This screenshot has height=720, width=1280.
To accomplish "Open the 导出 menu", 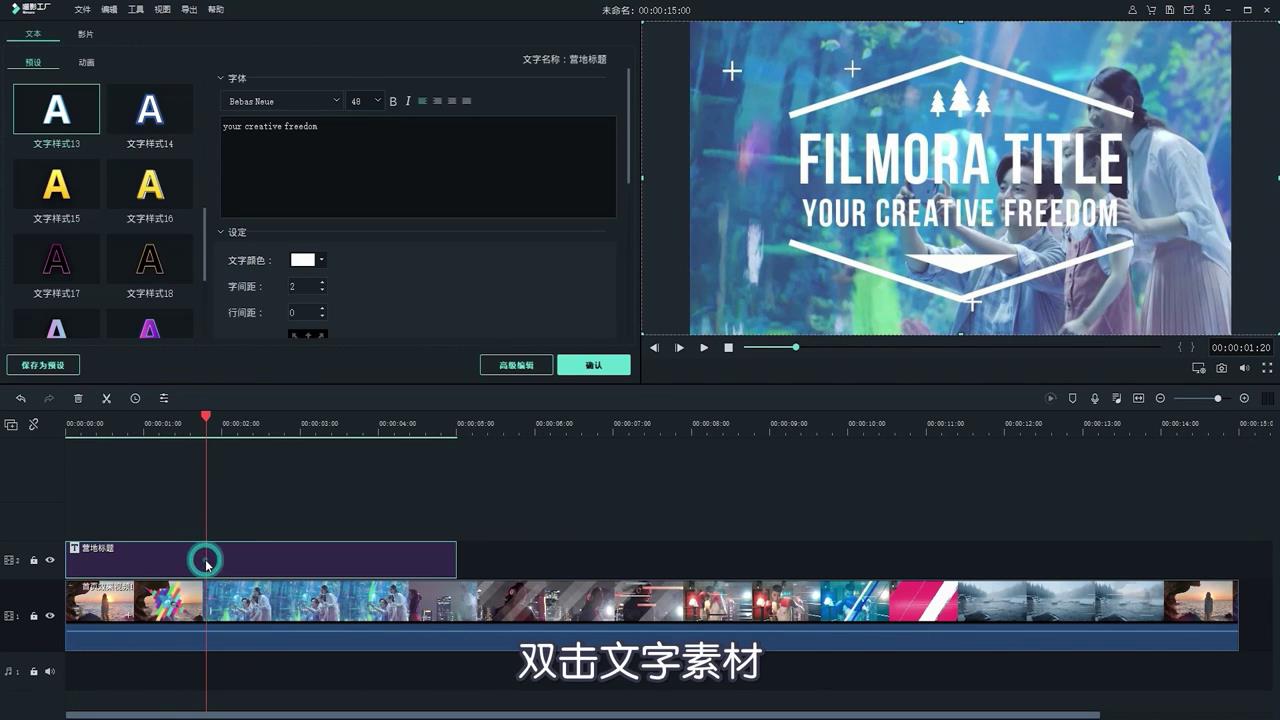I will click(x=189, y=9).
